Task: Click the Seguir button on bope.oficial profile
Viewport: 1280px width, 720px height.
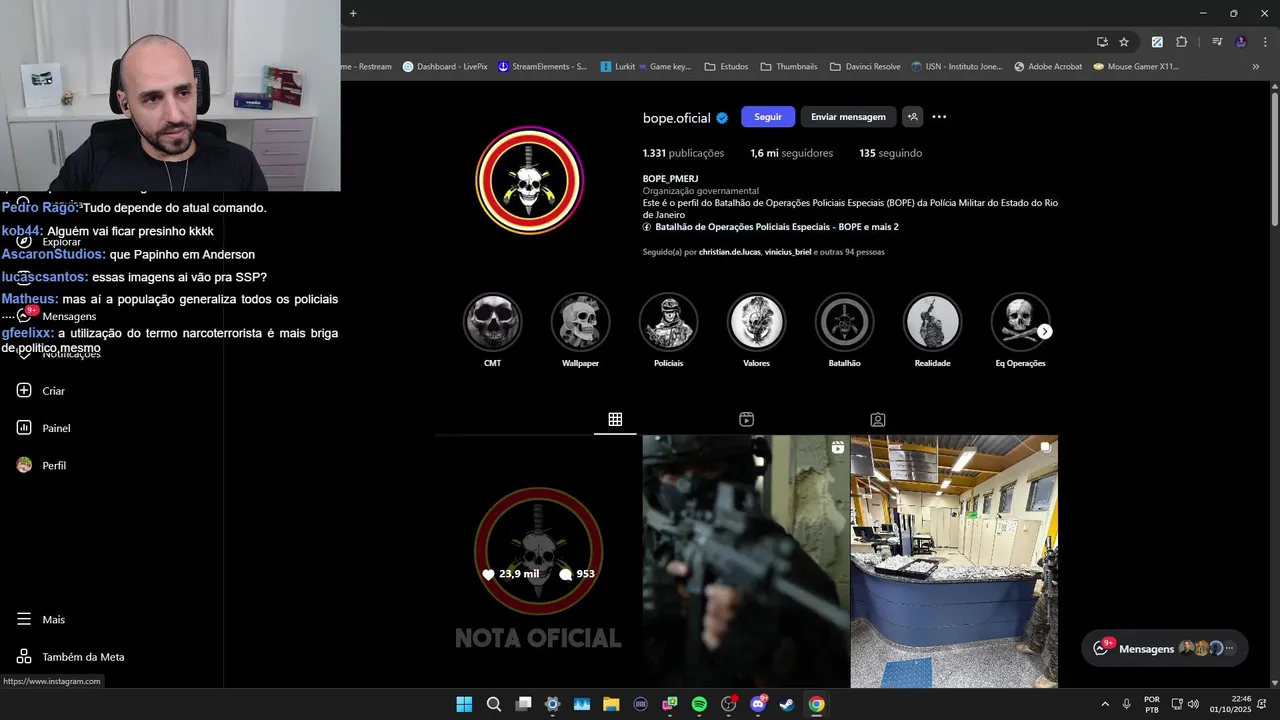Action: 768,117
